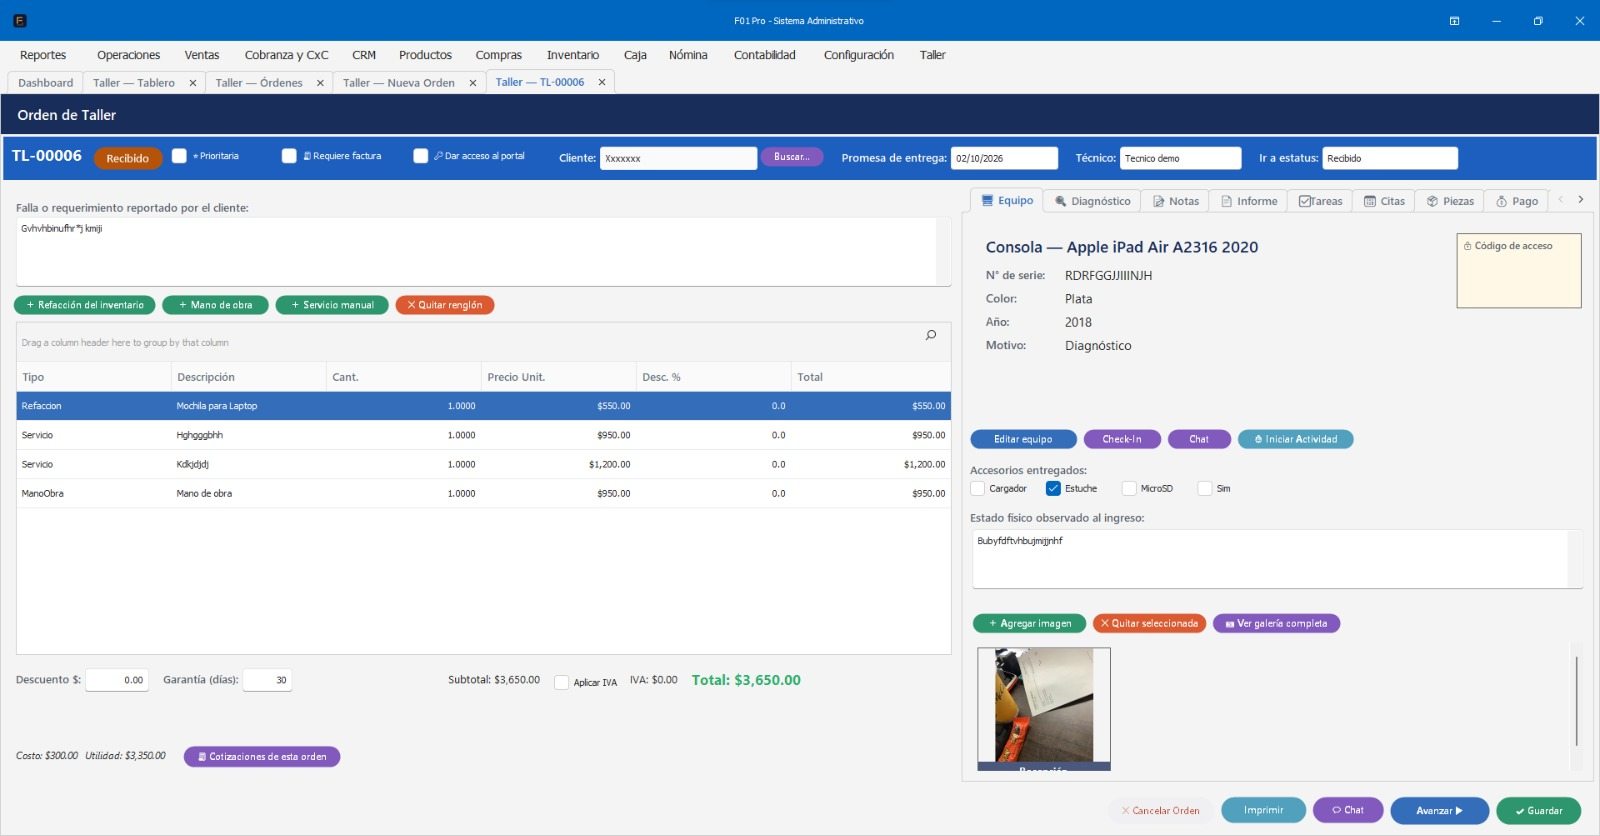Select the equipment photo thumbnail
The height and width of the screenshot is (836, 1600).
[1044, 708]
